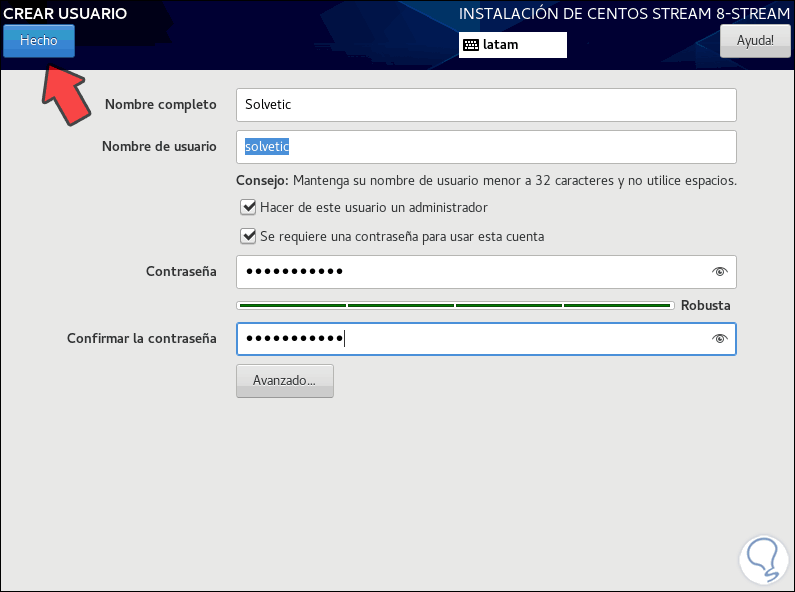Click the Hecho button

[39, 41]
